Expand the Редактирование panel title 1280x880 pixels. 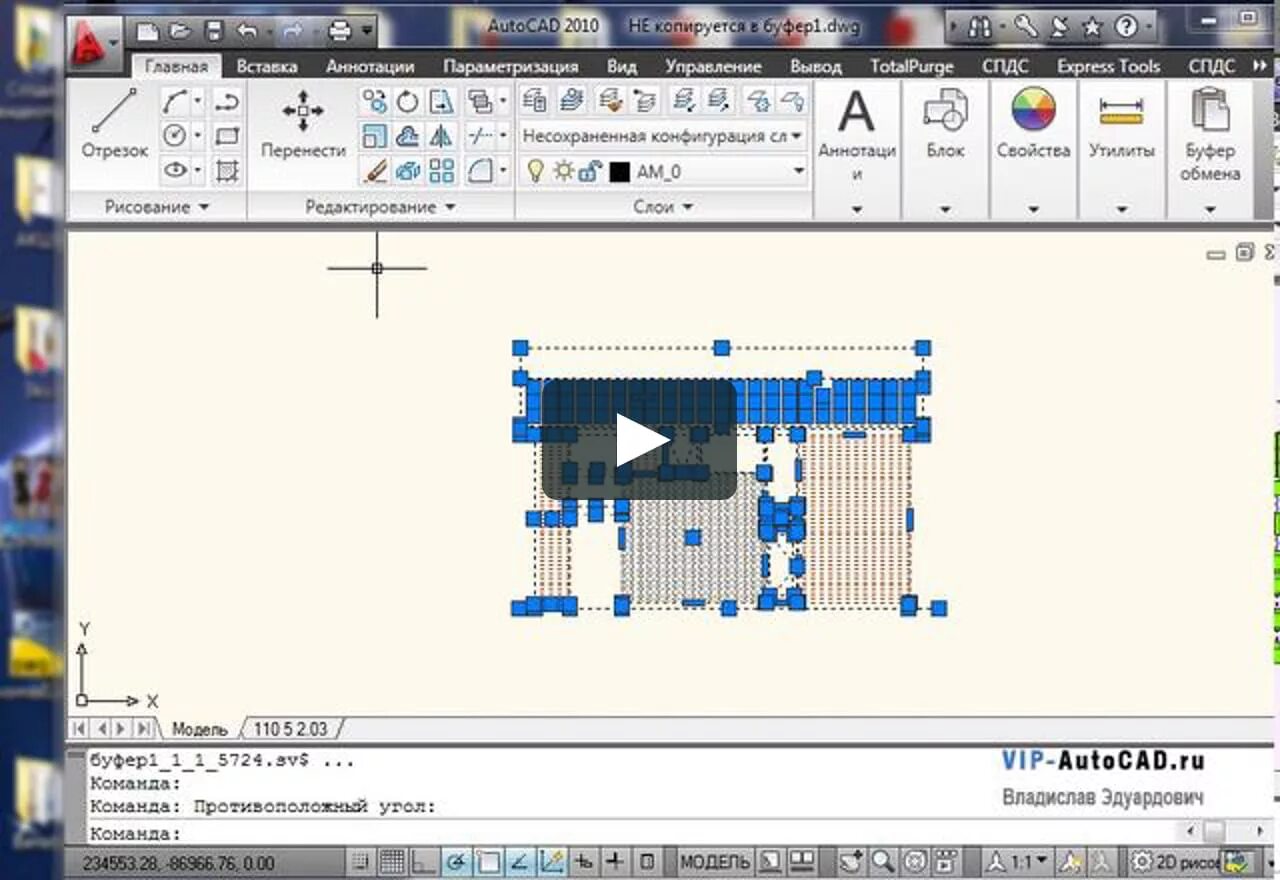click(380, 207)
